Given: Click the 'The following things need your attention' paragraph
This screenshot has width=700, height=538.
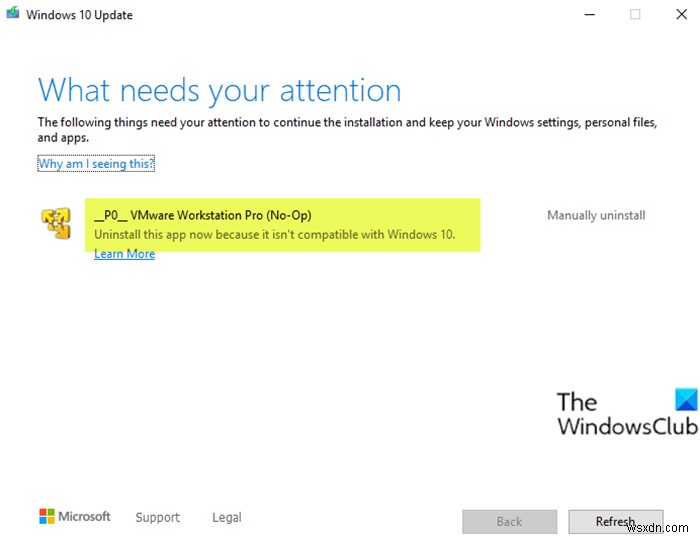Looking at the screenshot, I should click(347, 129).
